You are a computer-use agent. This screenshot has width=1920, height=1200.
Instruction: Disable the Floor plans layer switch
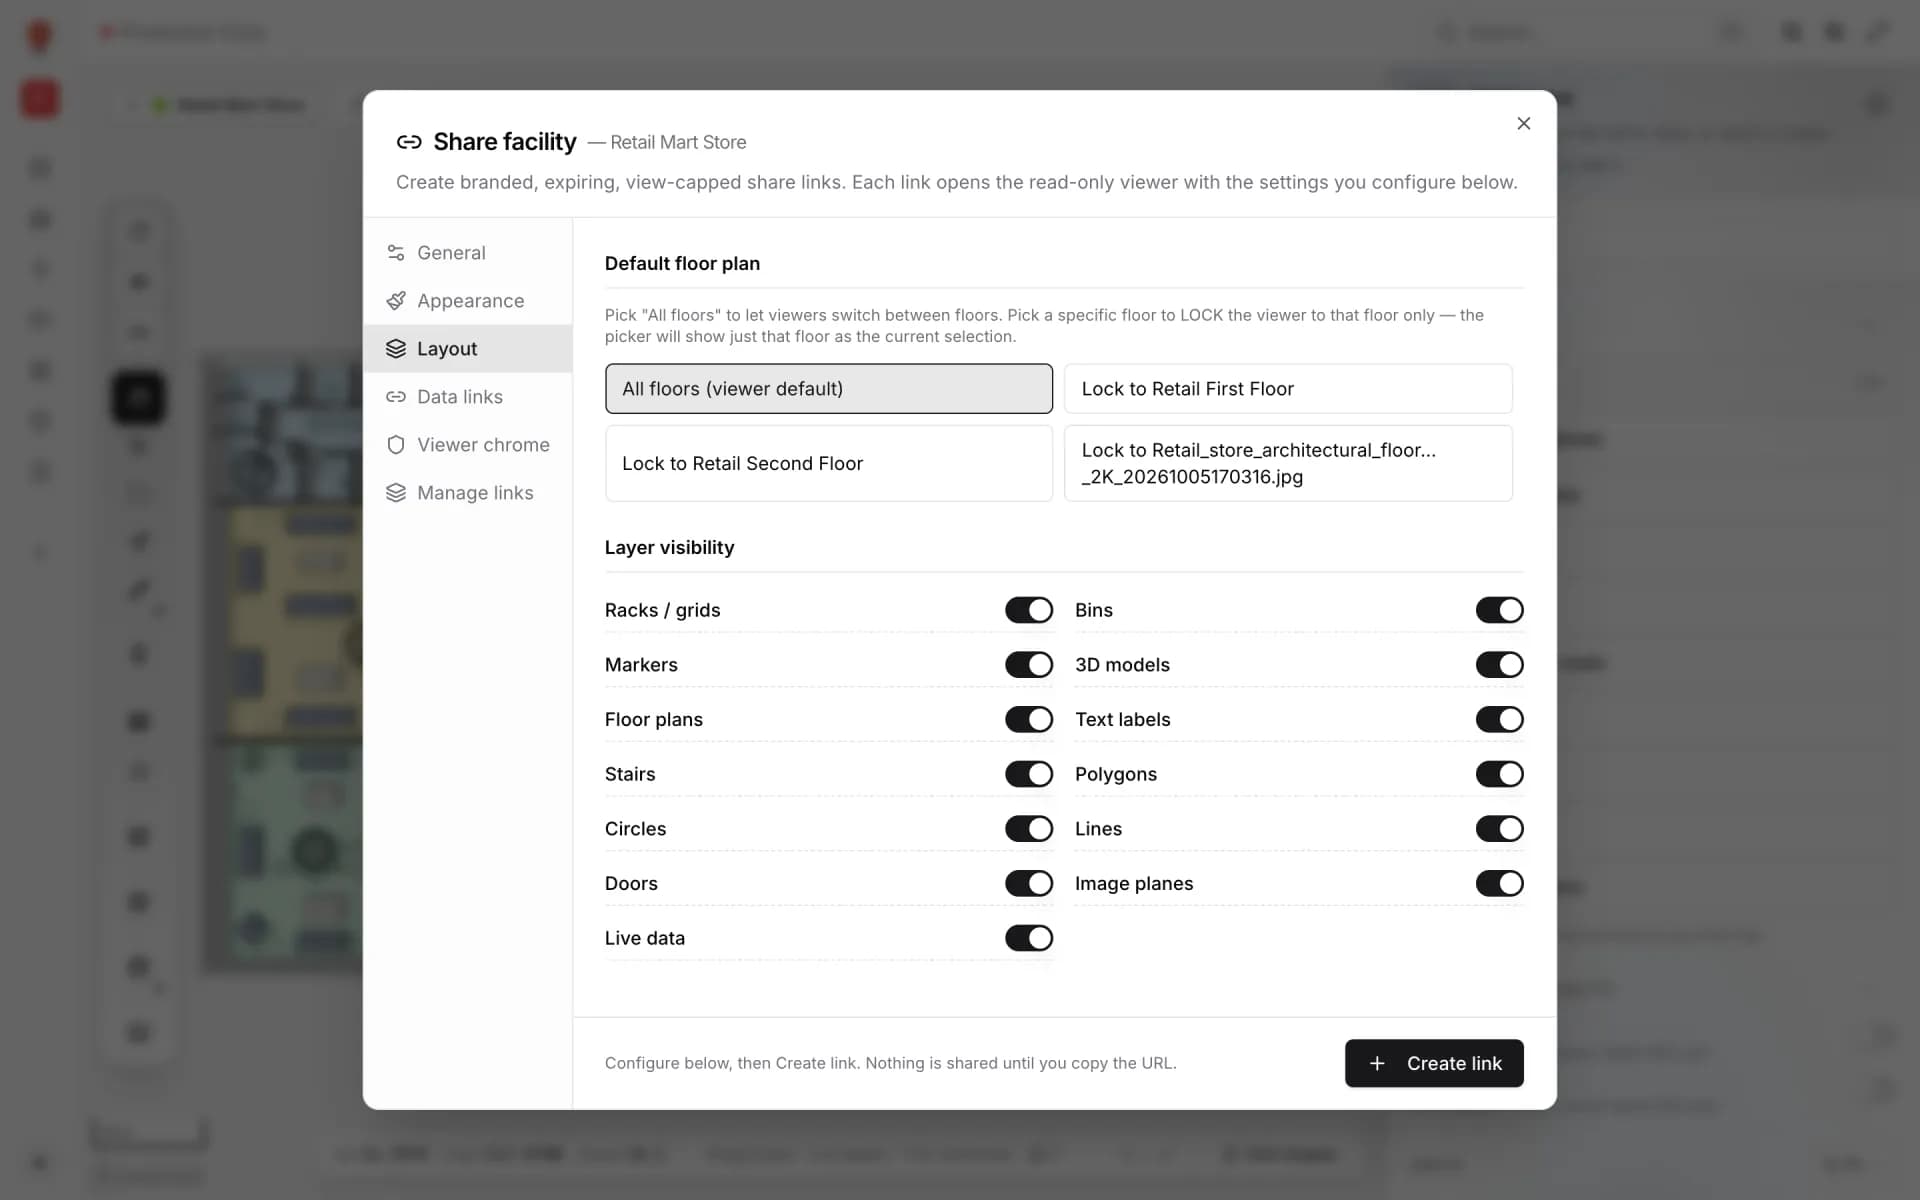[x=1029, y=719]
